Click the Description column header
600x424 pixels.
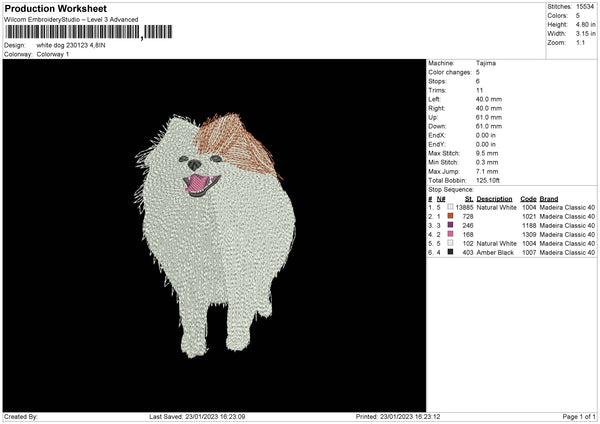[x=494, y=199]
